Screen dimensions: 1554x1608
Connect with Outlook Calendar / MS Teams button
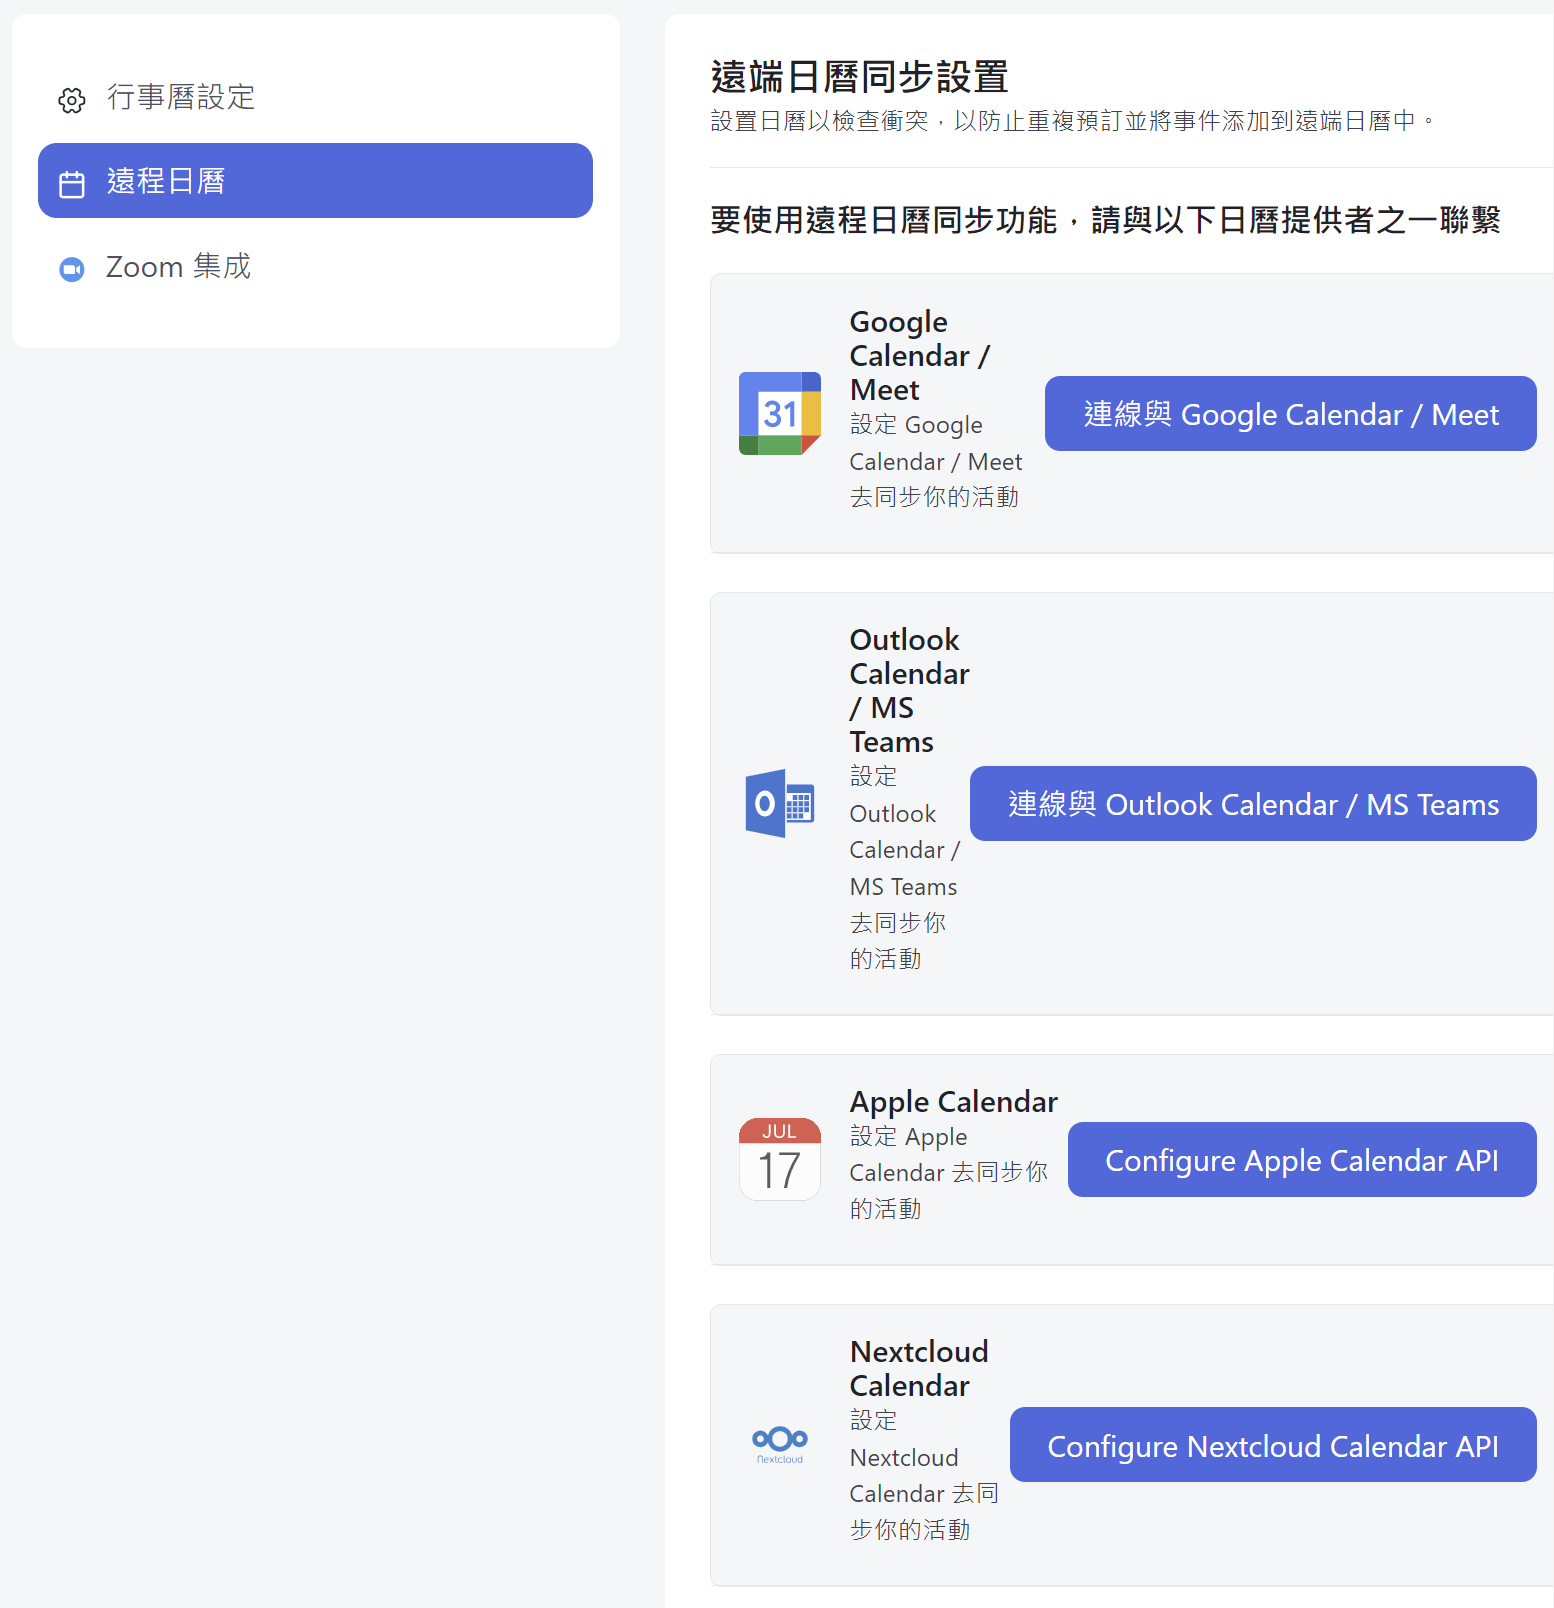coord(1253,804)
